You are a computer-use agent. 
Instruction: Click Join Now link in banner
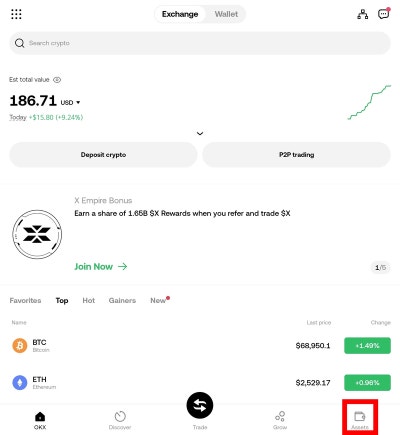[x=101, y=267]
